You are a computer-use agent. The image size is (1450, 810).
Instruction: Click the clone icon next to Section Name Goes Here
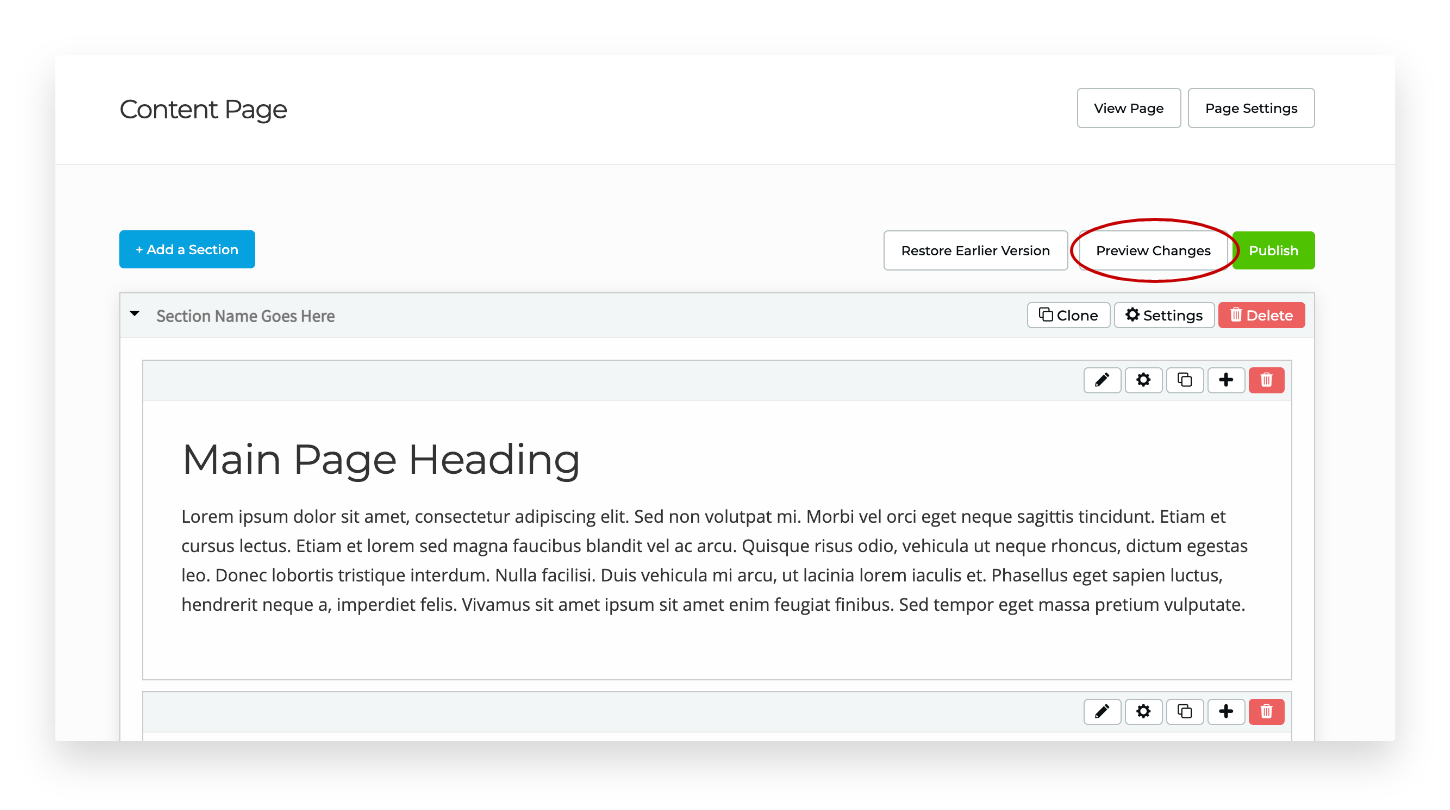(1068, 314)
